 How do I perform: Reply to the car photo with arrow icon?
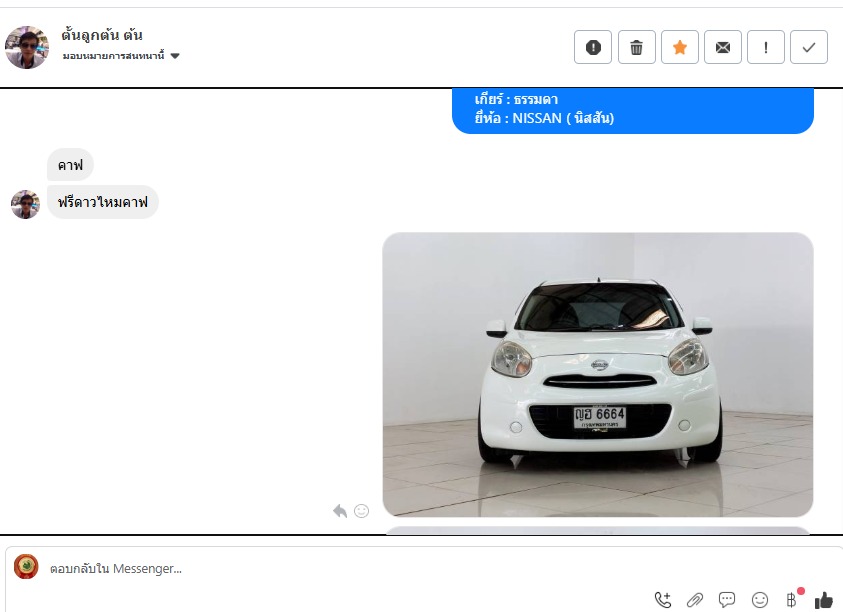340,511
